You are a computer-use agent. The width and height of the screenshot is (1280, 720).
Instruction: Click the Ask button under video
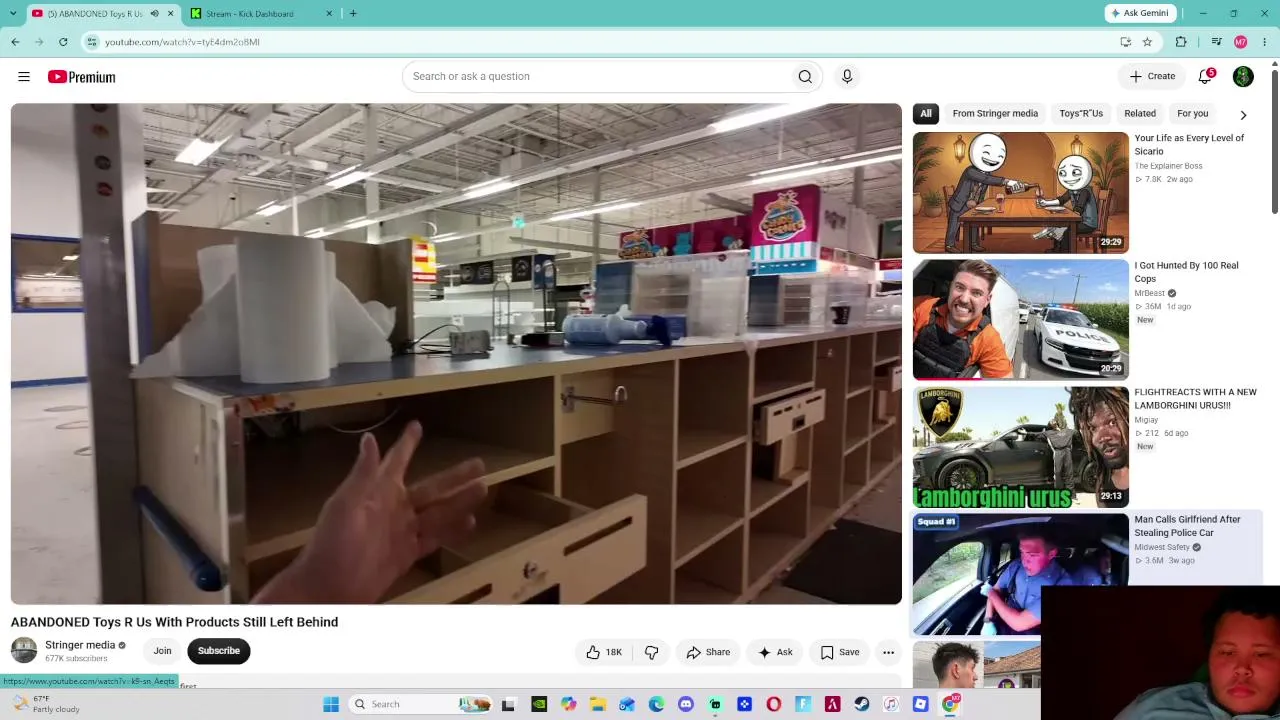[x=775, y=652]
